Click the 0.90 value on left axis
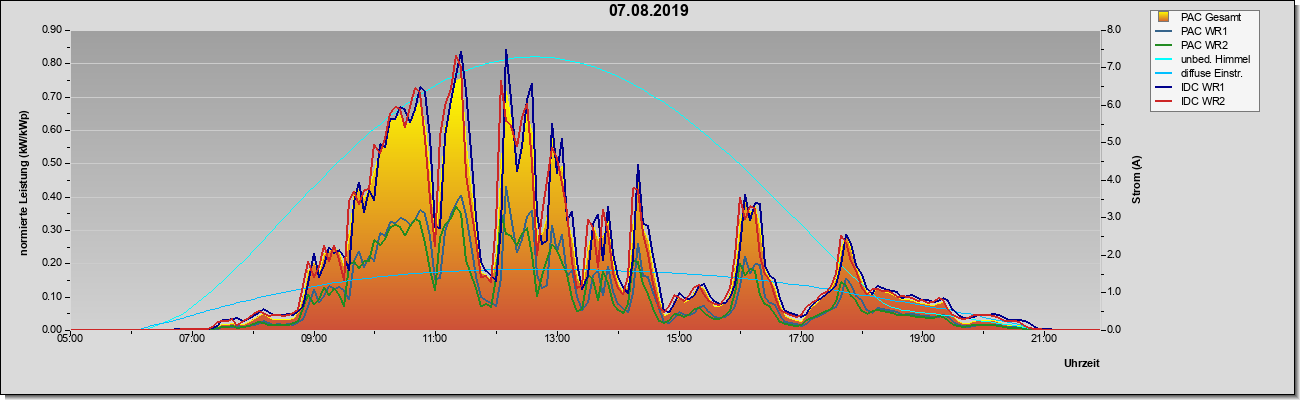1300x400 pixels. (x=51, y=30)
